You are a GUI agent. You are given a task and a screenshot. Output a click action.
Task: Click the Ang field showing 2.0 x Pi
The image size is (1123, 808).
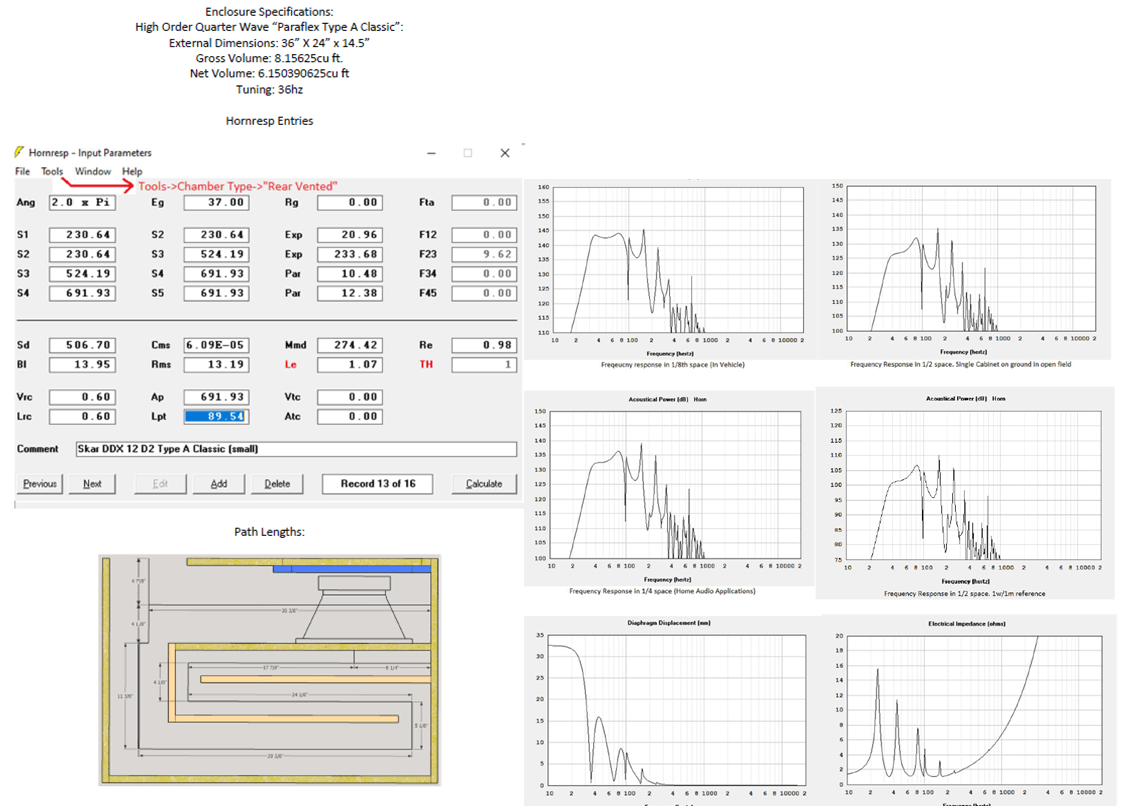point(82,203)
